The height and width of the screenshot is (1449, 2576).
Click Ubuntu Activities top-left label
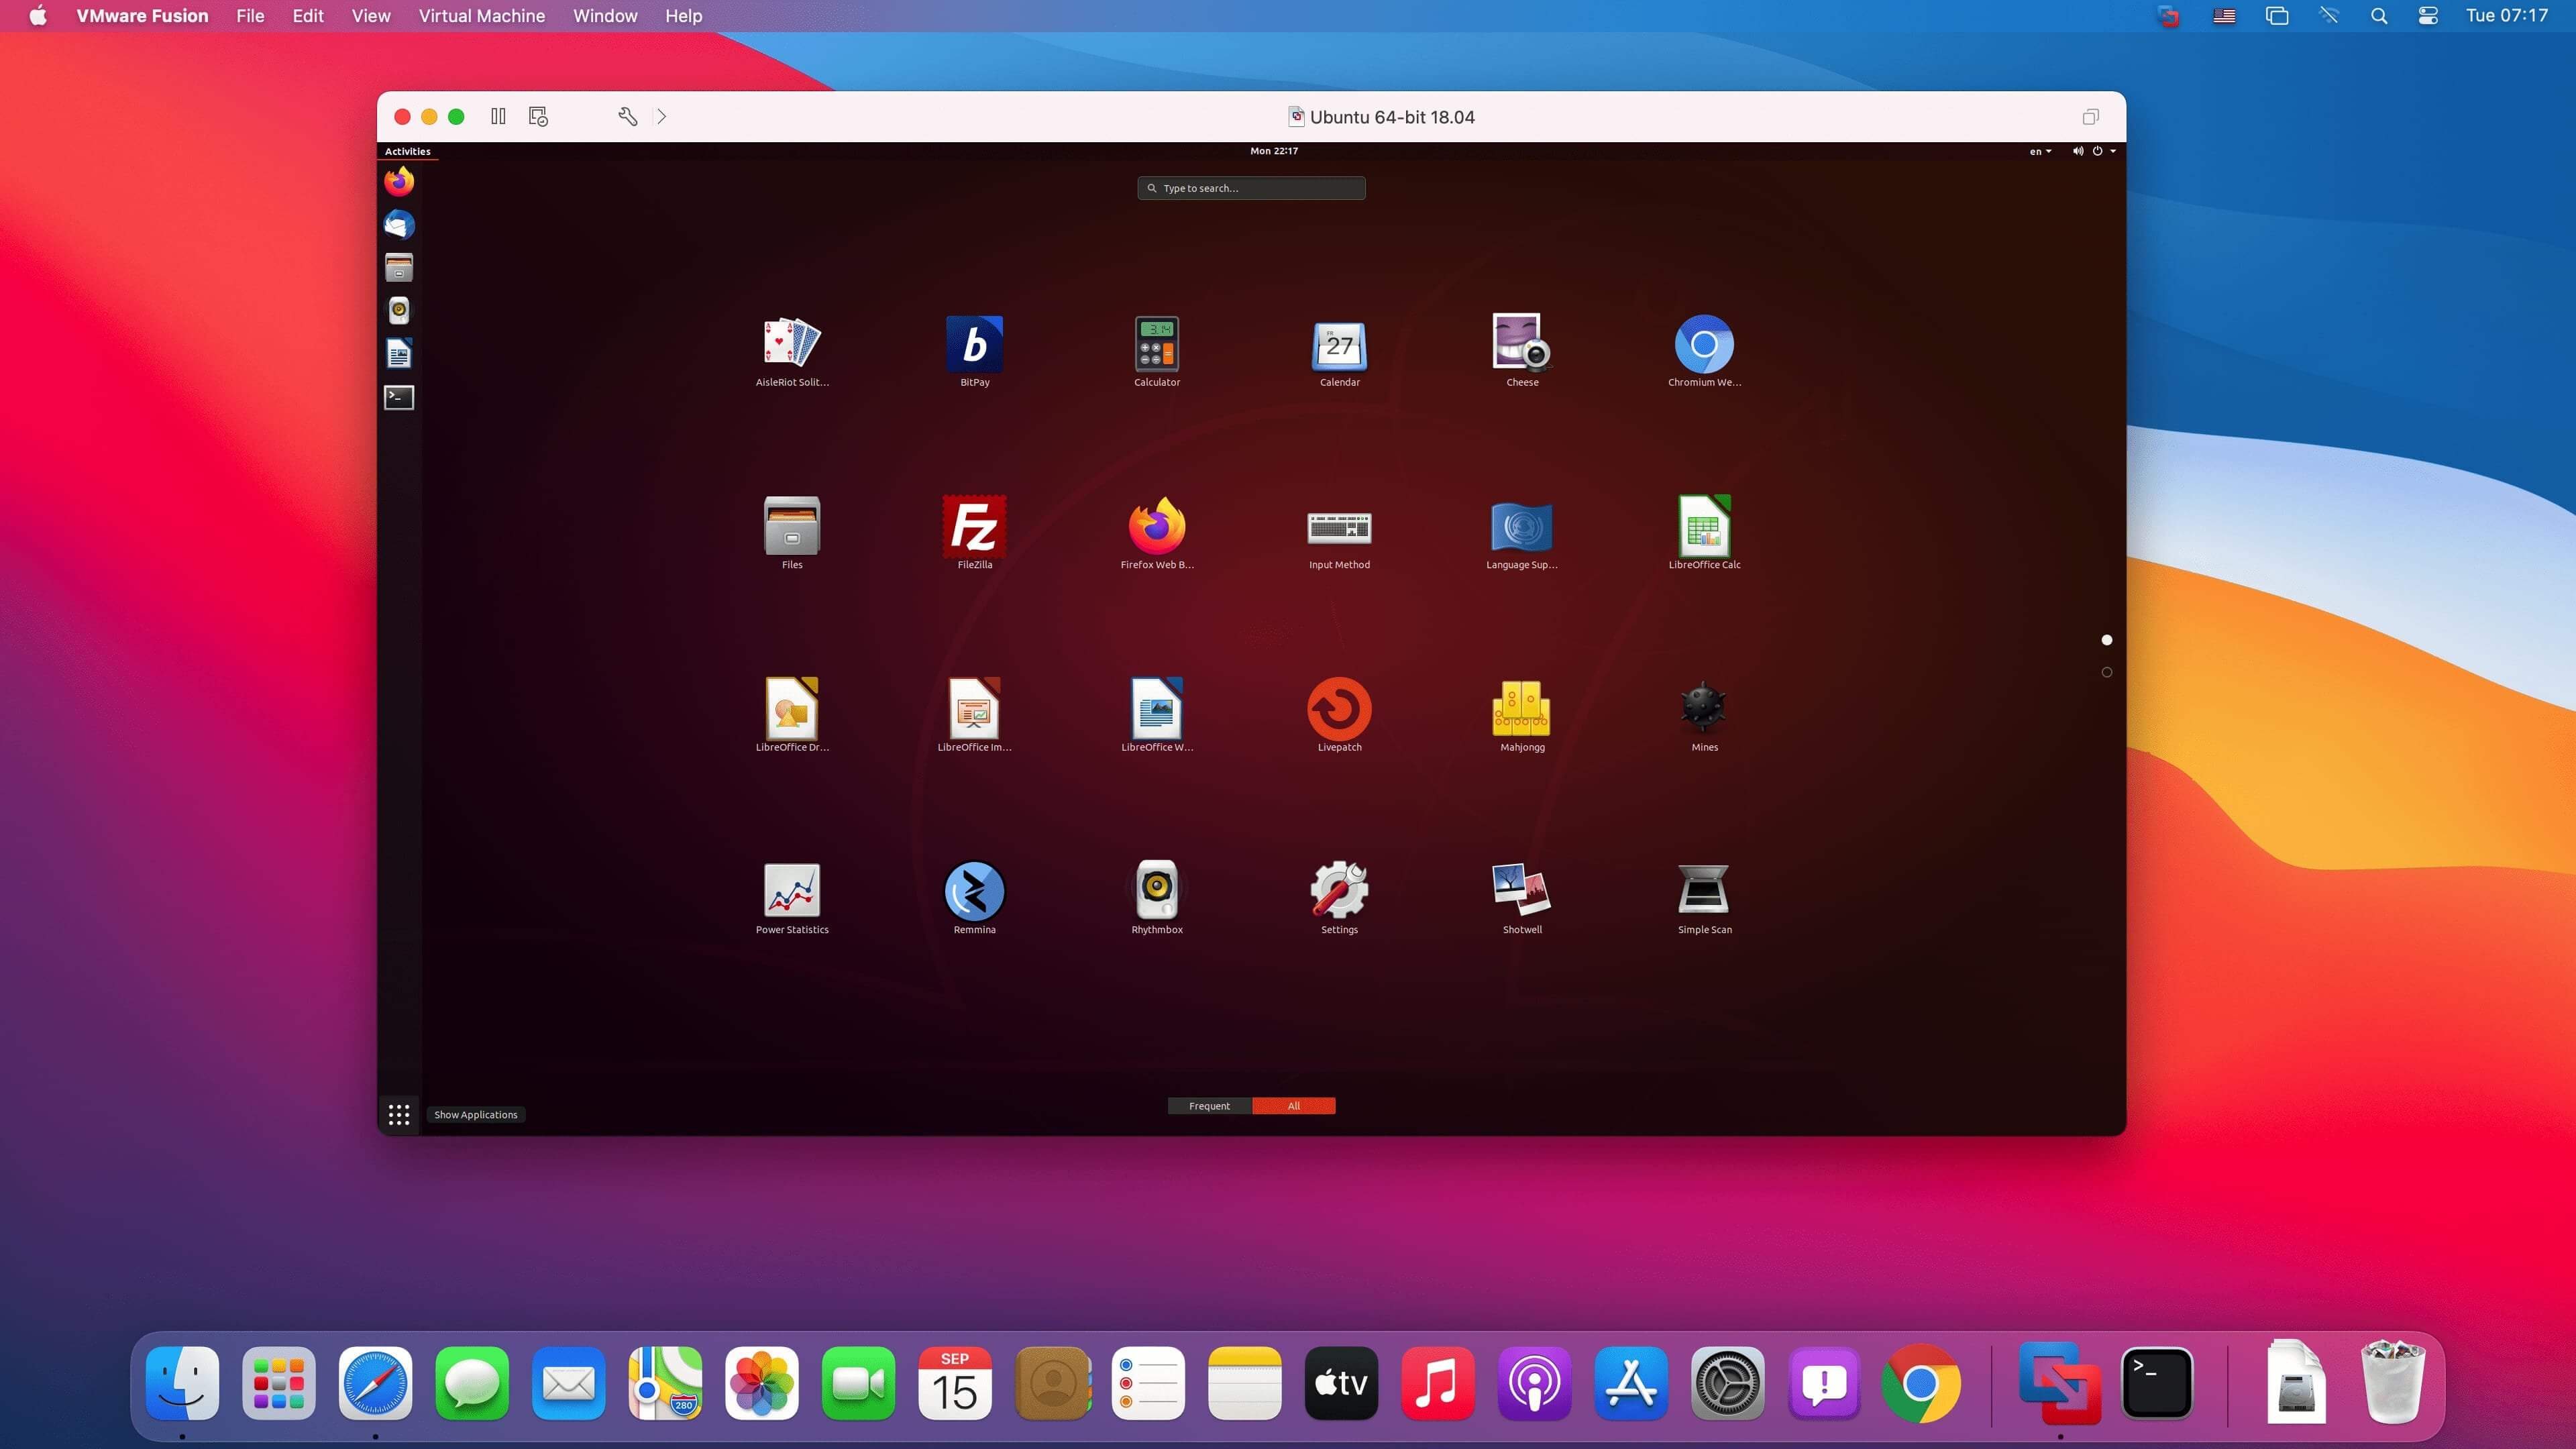(x=409, y=150)
